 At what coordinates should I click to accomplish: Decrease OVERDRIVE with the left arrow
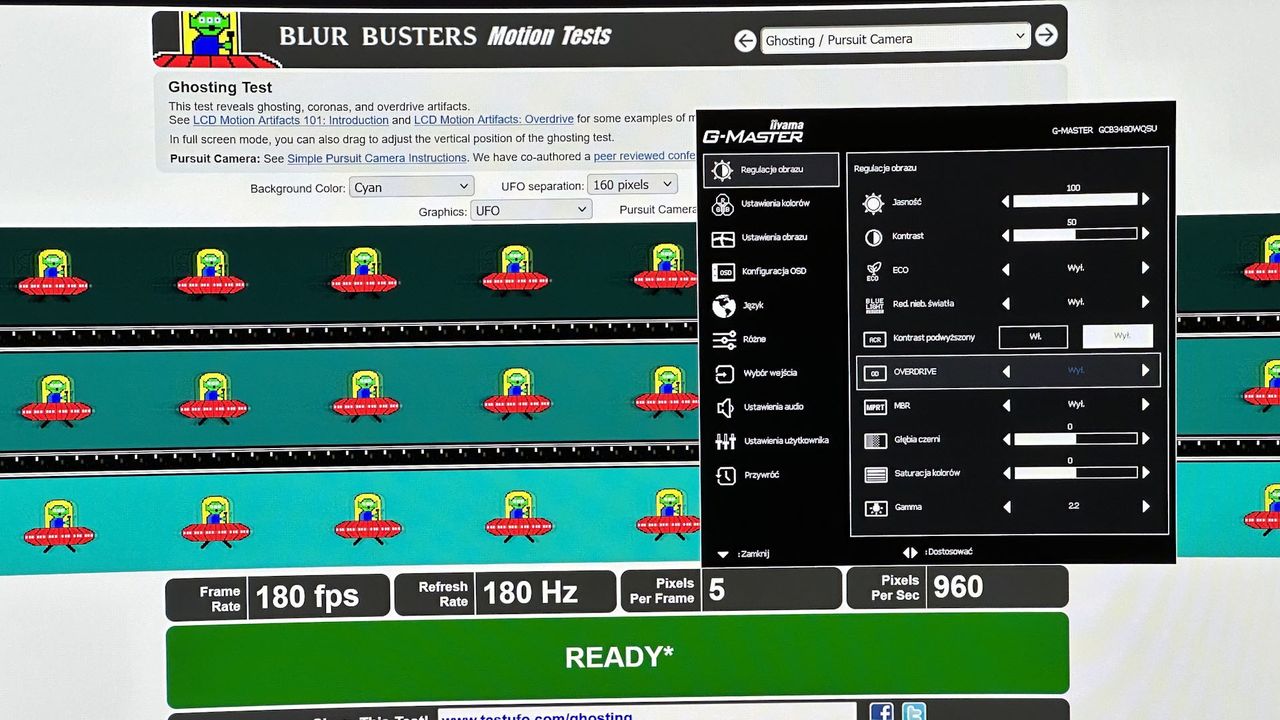1006,371
